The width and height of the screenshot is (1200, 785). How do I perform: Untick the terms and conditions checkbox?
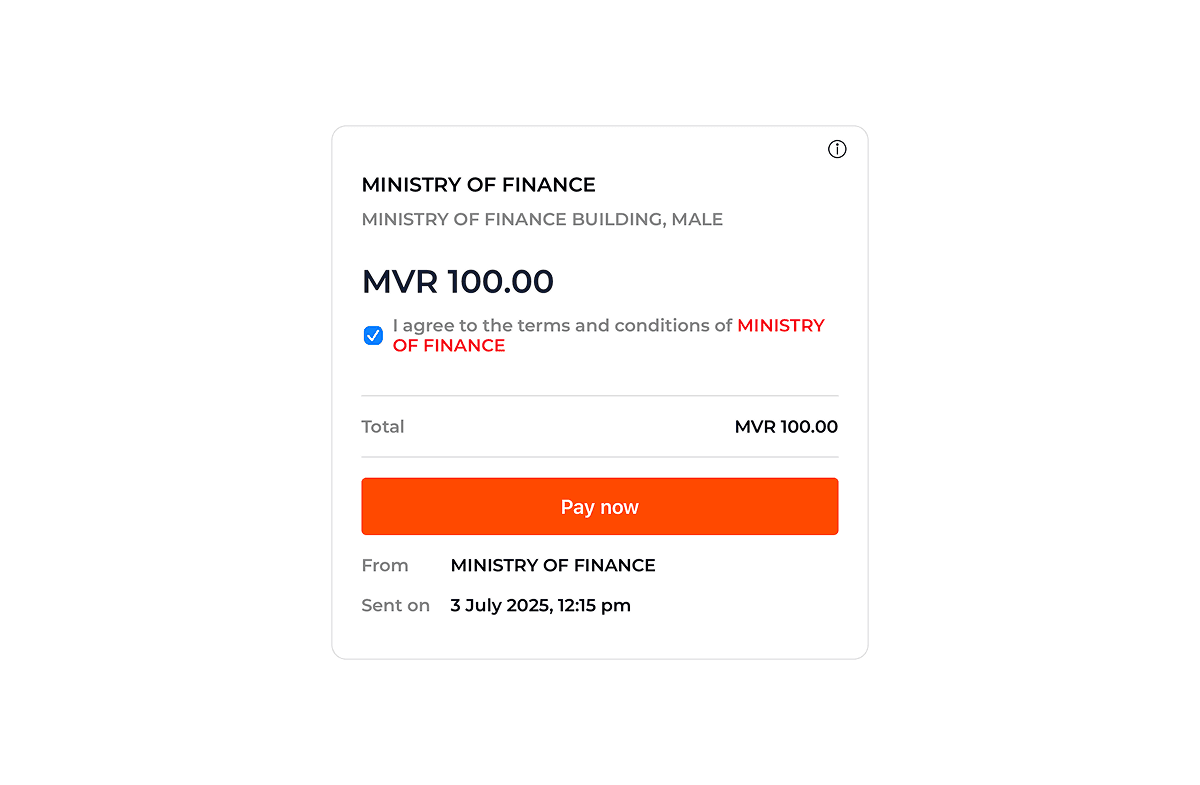(373, 335)
